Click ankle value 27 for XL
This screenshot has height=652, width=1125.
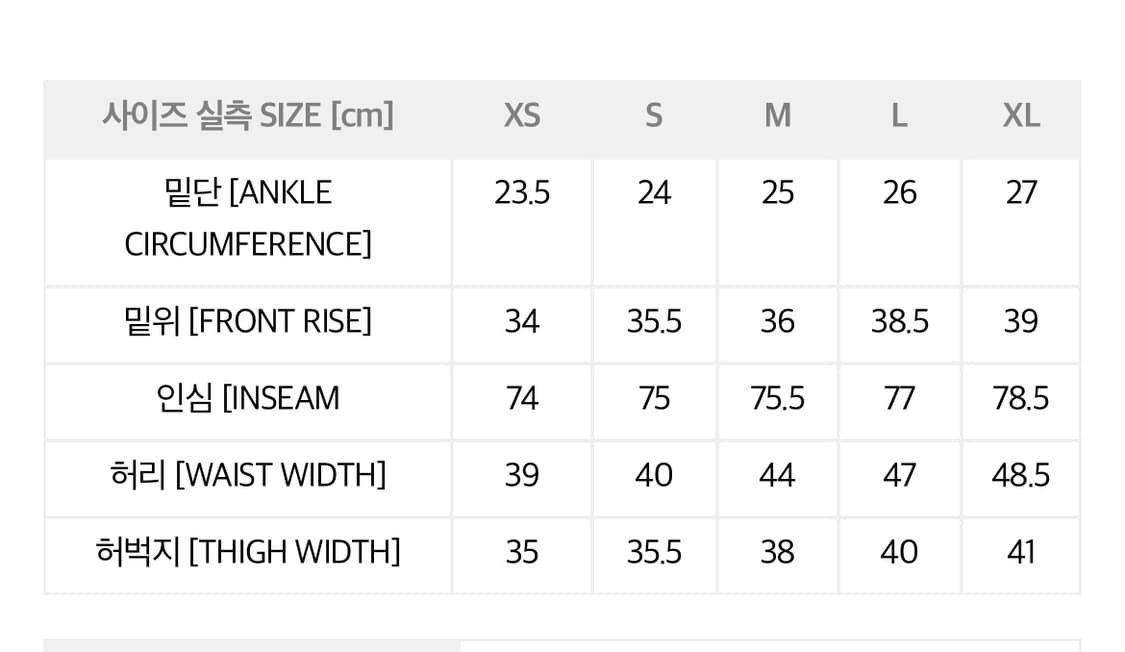pyautogui.click(x=1021, y=192)
